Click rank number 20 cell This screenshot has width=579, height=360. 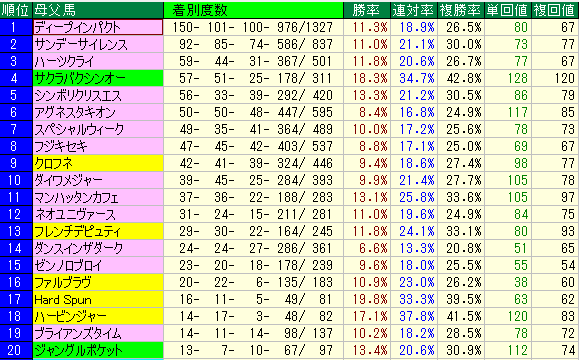pos(16,350)
